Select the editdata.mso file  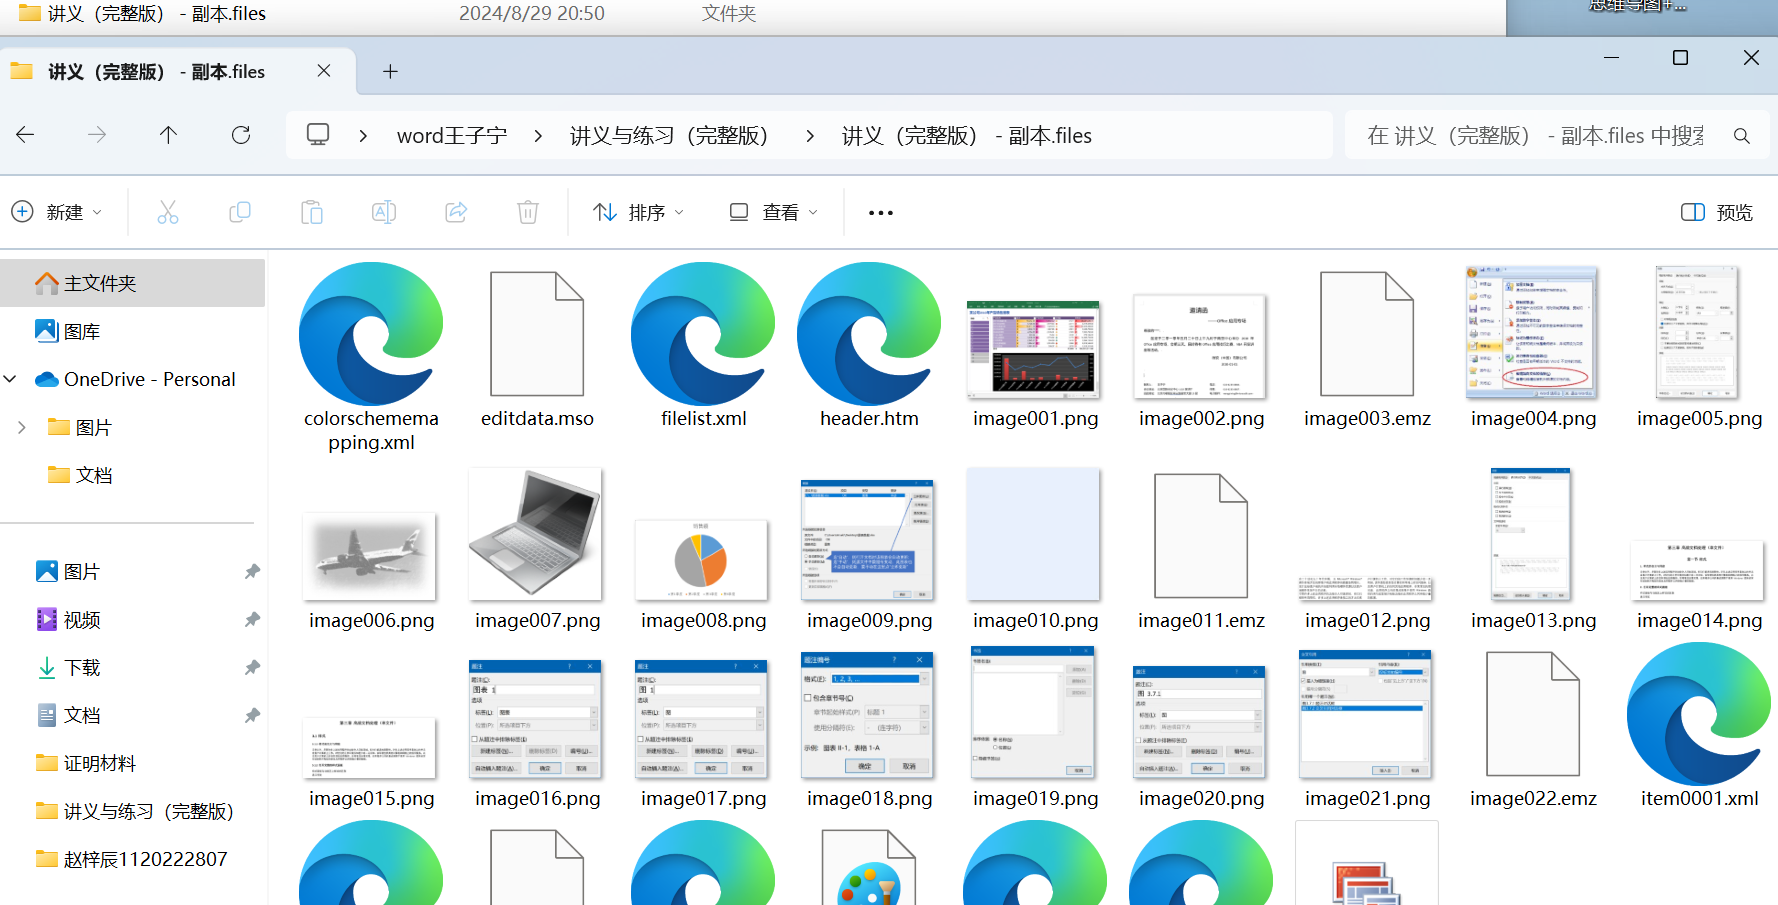(537, 334)
